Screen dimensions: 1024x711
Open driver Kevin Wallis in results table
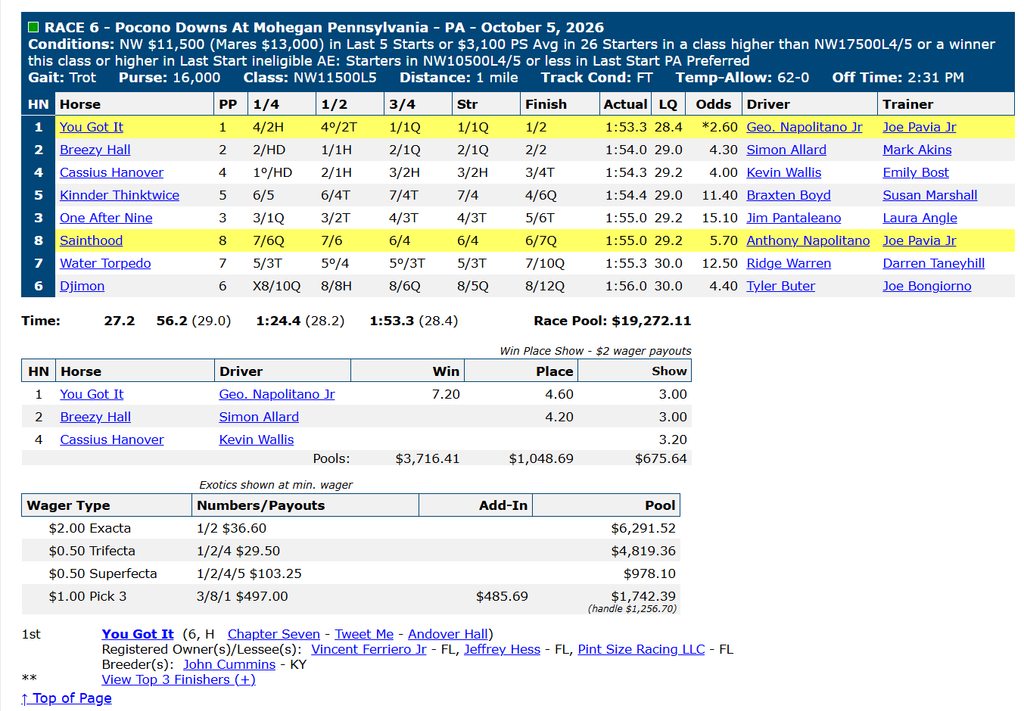(784, 173)
